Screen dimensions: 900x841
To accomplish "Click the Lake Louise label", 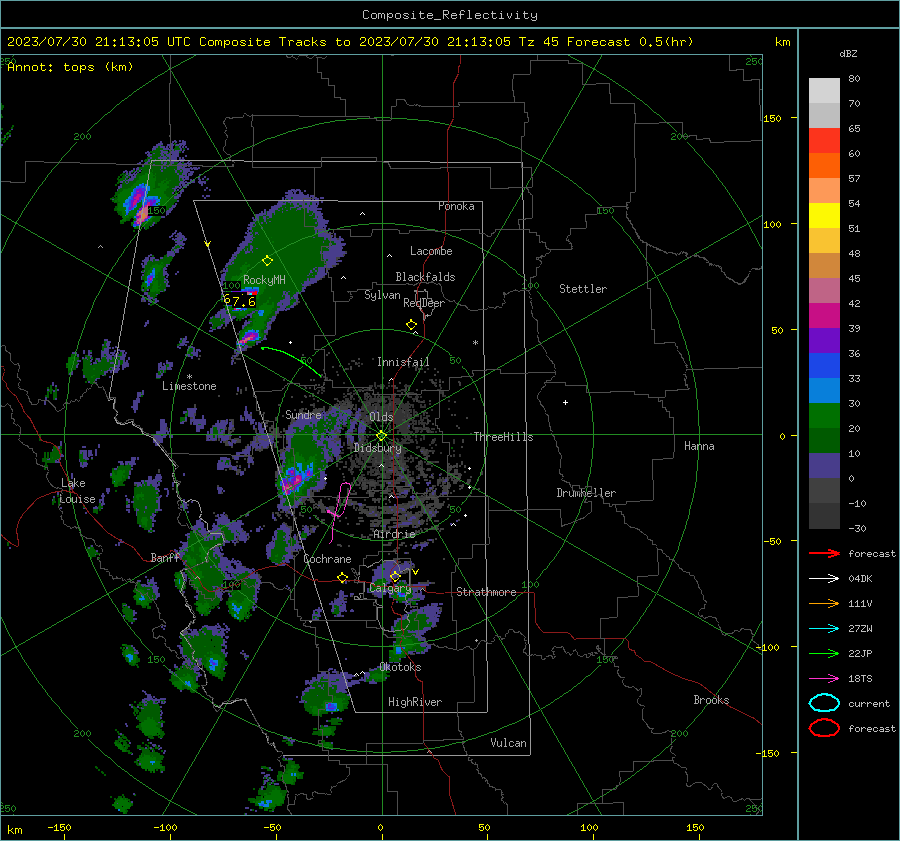I will (78, 491).
